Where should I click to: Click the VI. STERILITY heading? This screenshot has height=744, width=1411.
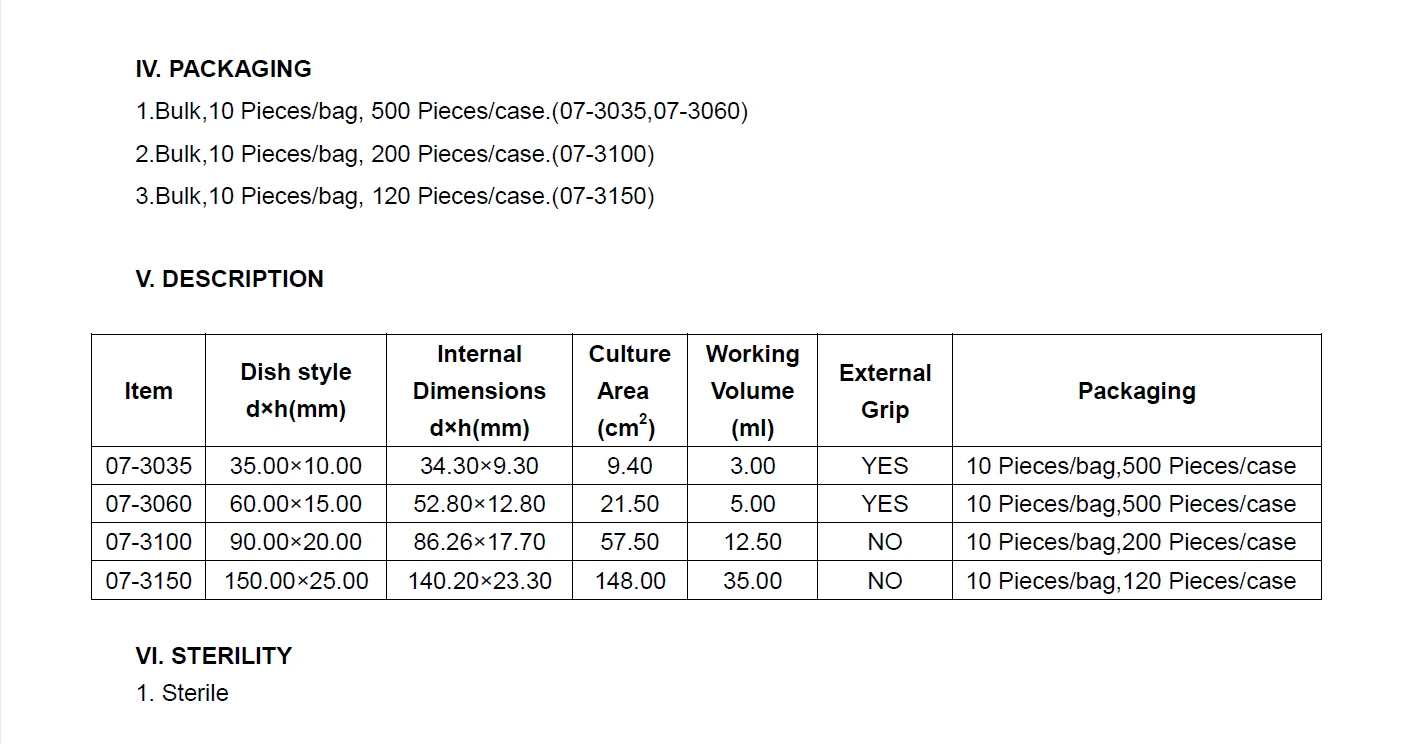(213, 656)
